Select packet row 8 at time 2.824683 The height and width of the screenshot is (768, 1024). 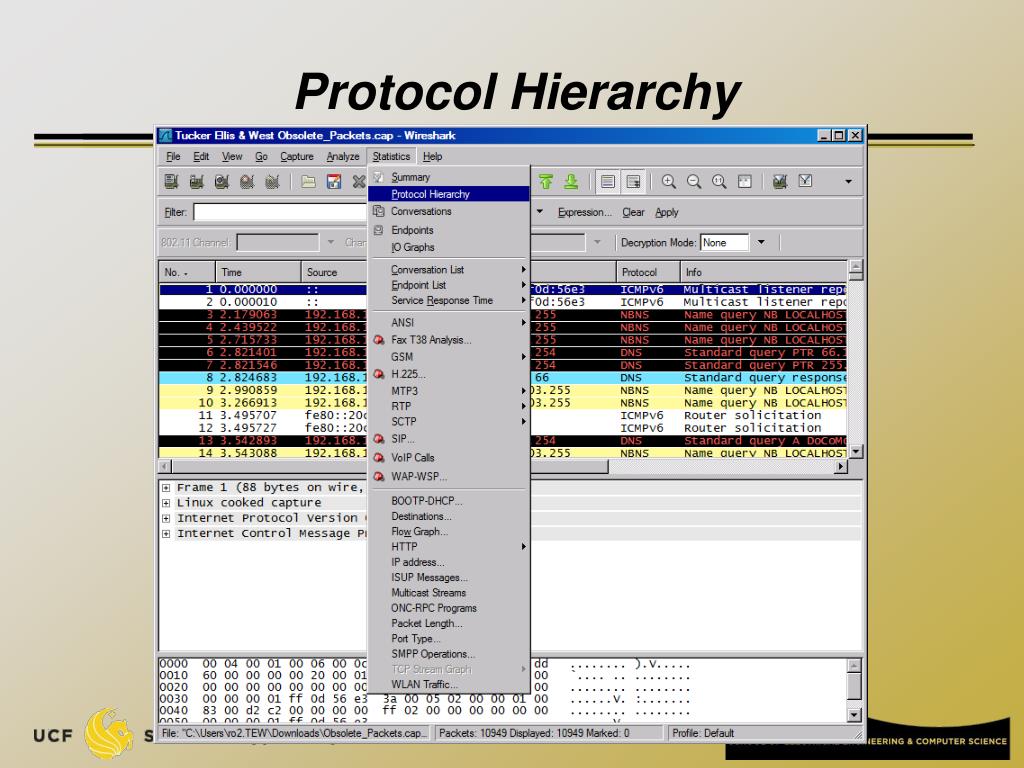click(503, 377)
